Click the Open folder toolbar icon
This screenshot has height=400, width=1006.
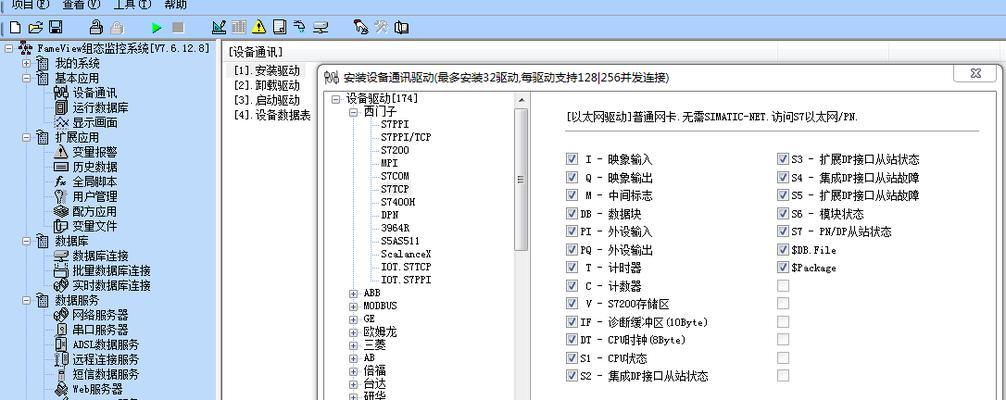pyautogui.click(x=36, y=27)
